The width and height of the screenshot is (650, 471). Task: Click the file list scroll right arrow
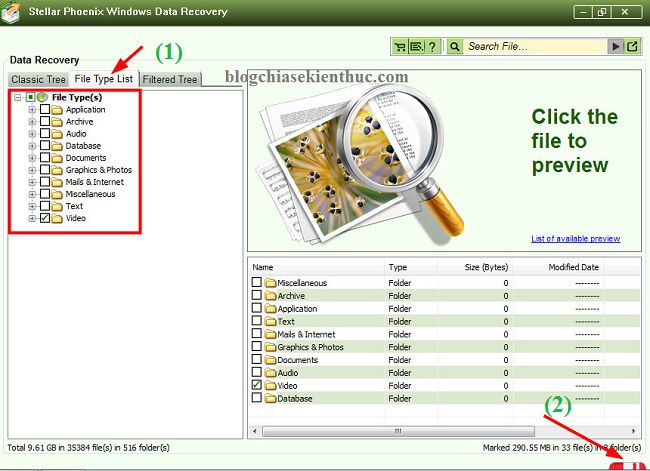[x=633, y=431]
